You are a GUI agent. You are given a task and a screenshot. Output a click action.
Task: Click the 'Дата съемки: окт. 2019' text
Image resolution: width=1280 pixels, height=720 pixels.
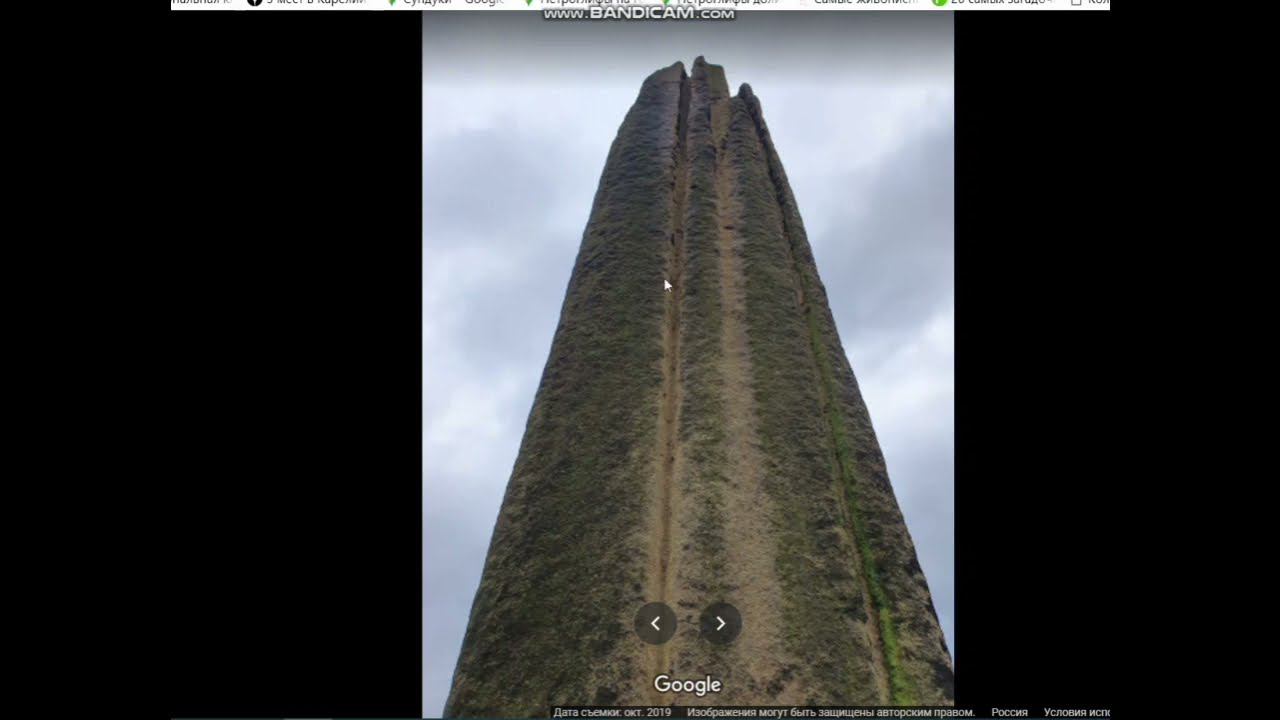pos(612,712)
